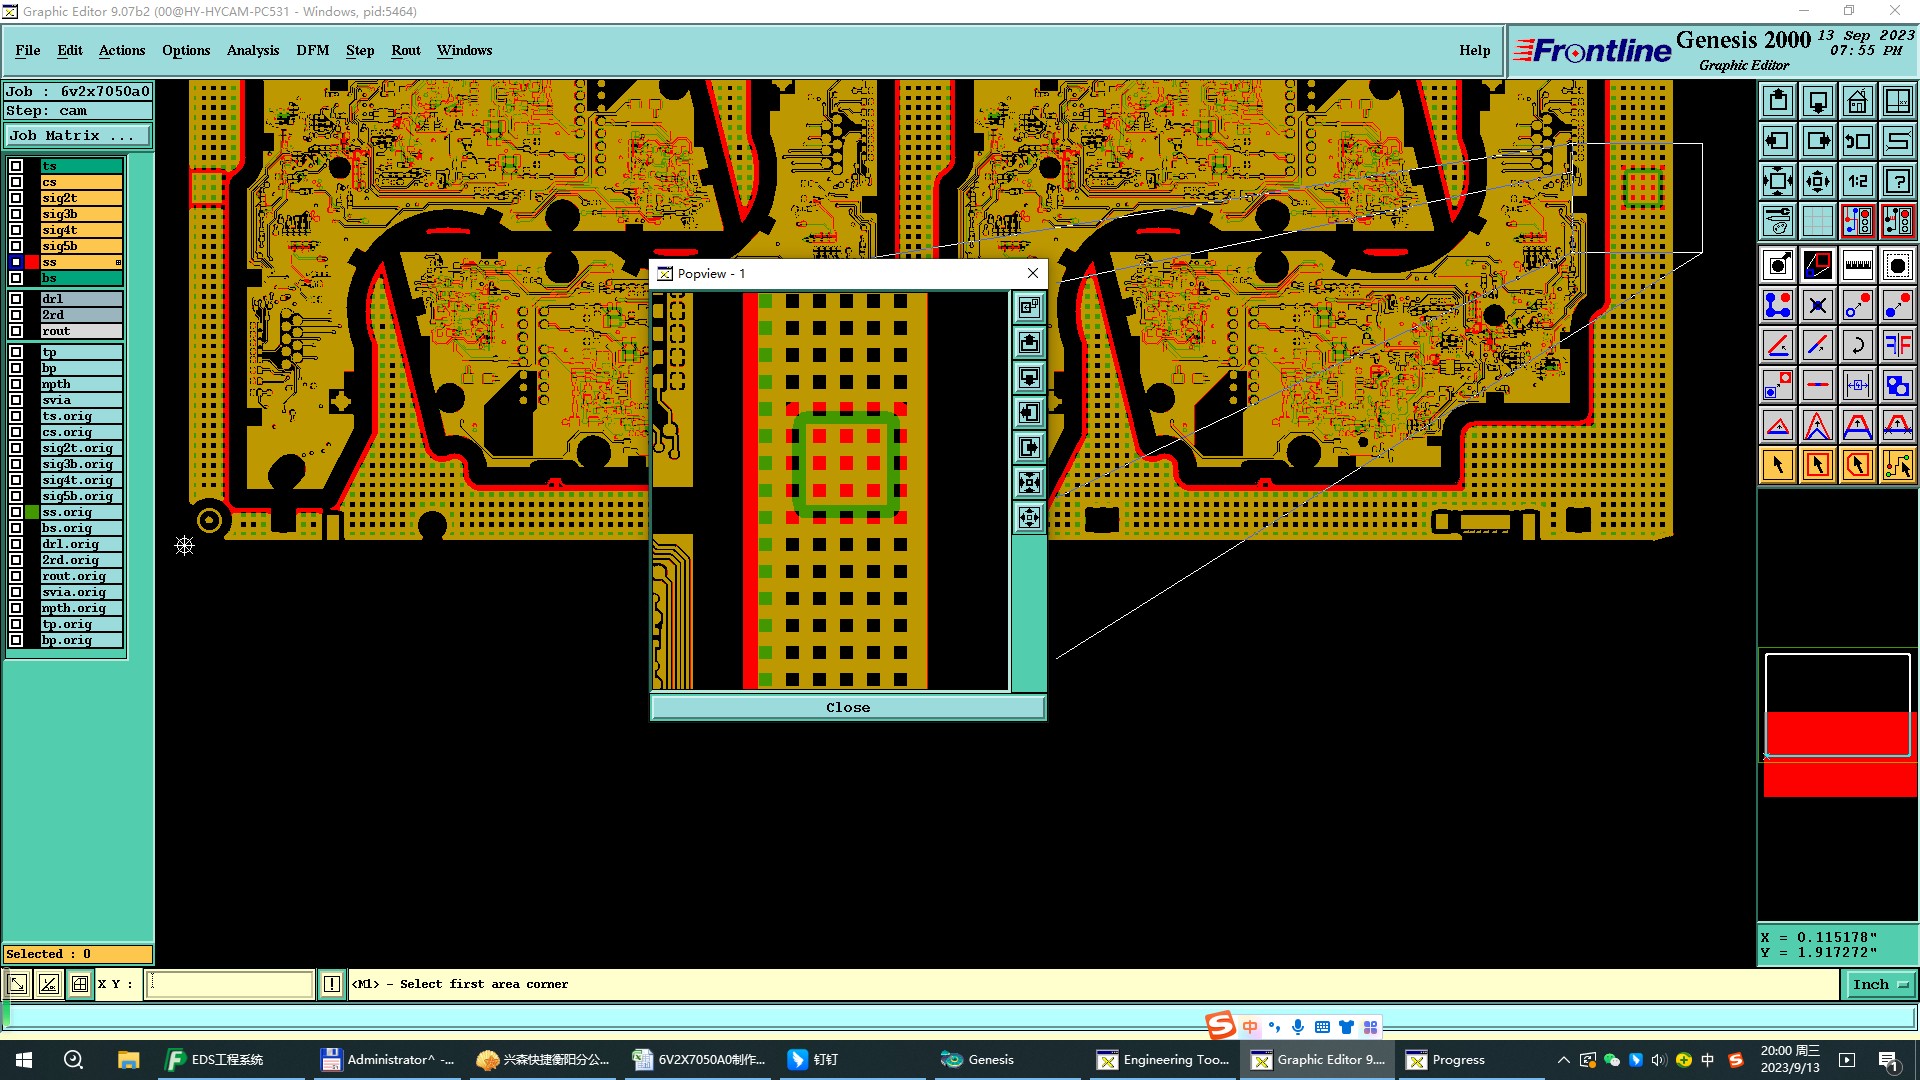Click the Close button in Popview window

point(848,707)
